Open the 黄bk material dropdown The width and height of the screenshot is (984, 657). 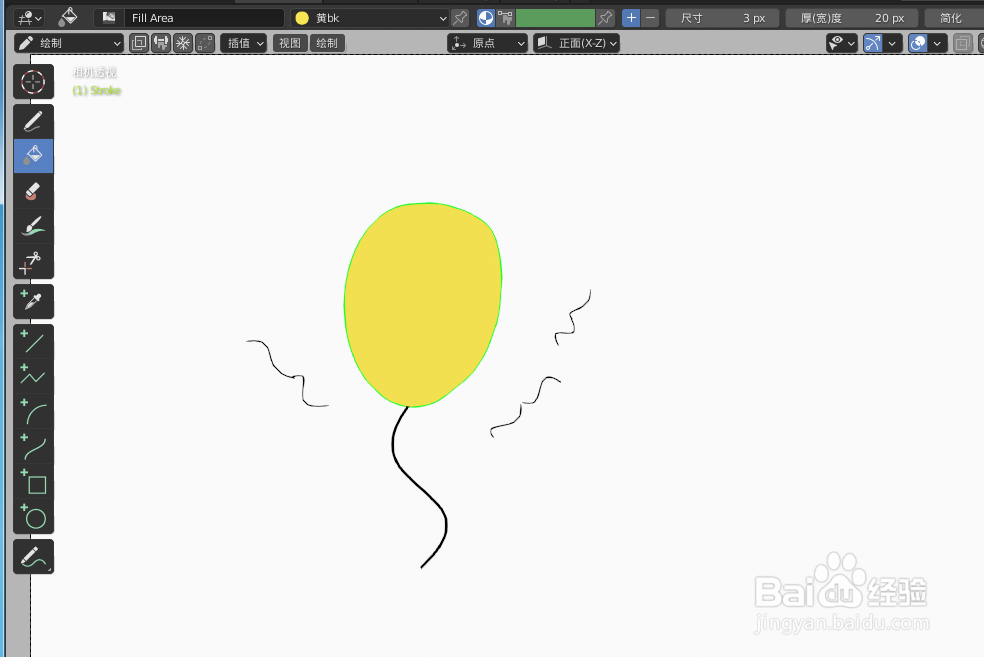(x=370, y=17)
